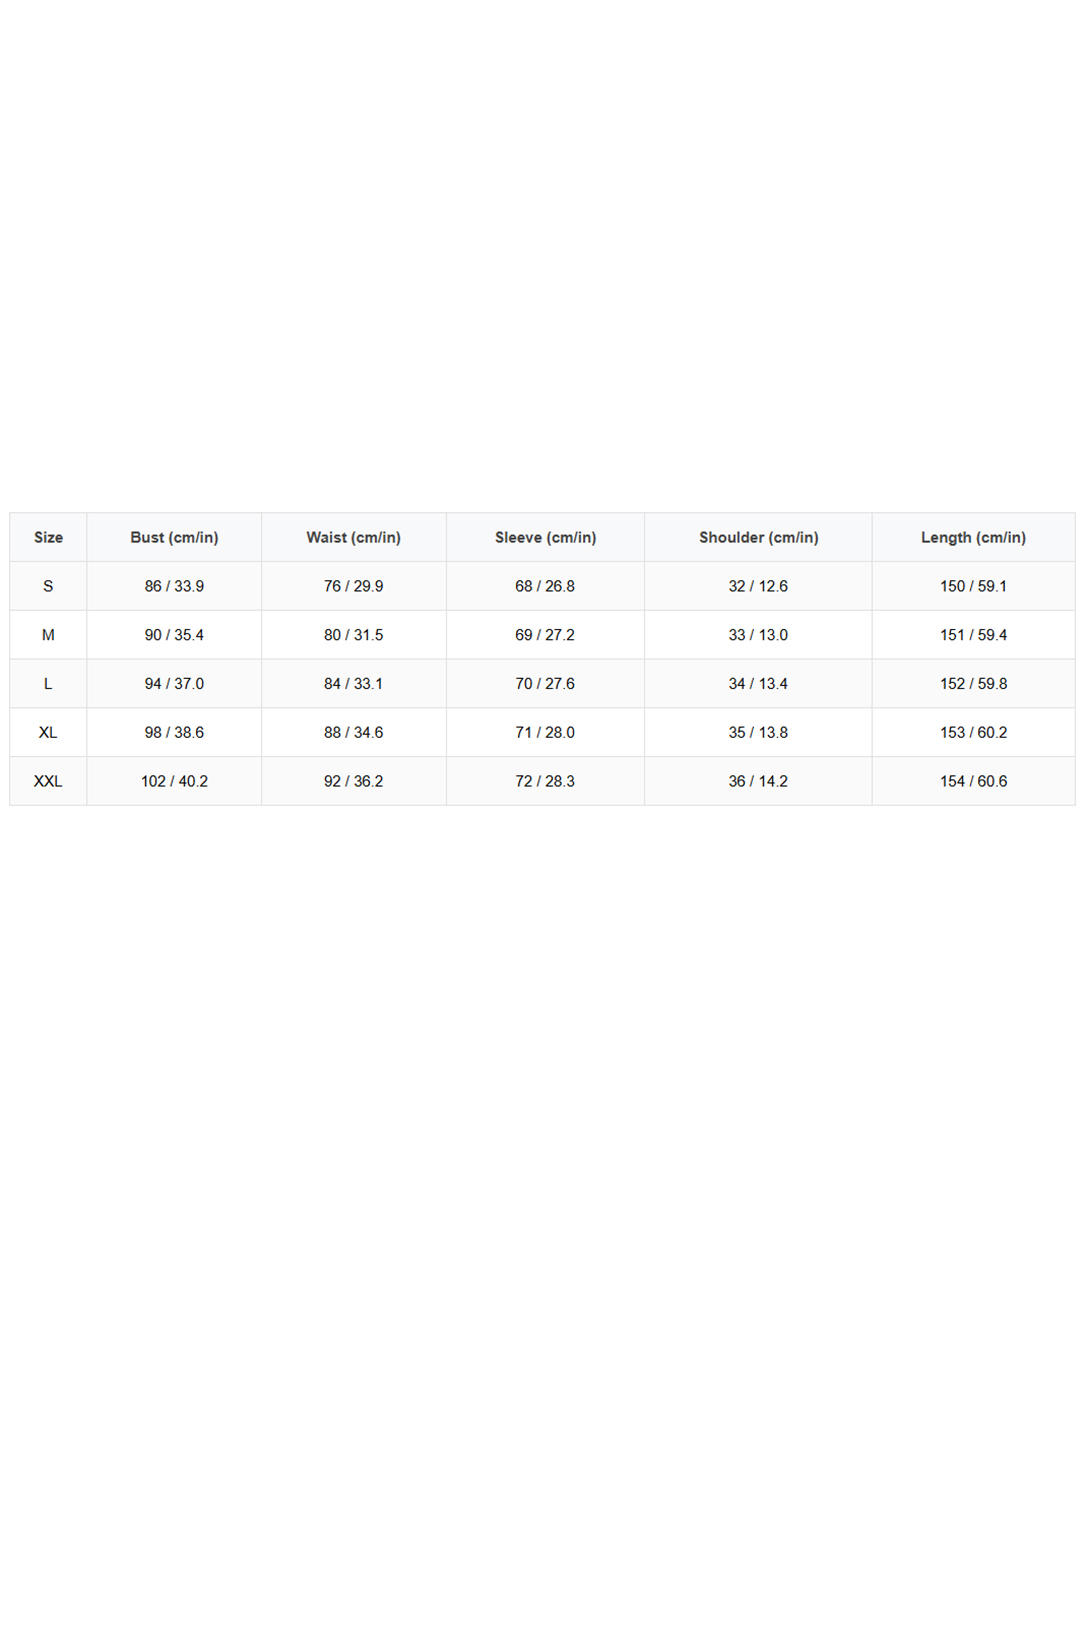Image resolution: width=1088 pixels, height=1632 pixels.
Task: Select length value '154 / 60.6'
Action: tap(973, 782)
